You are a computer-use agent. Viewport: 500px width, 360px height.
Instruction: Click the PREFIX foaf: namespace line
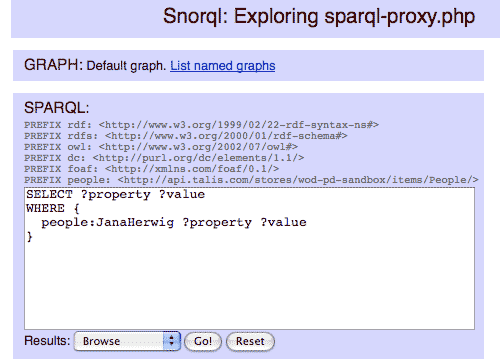pyautogui.click(x=152, y=169)
